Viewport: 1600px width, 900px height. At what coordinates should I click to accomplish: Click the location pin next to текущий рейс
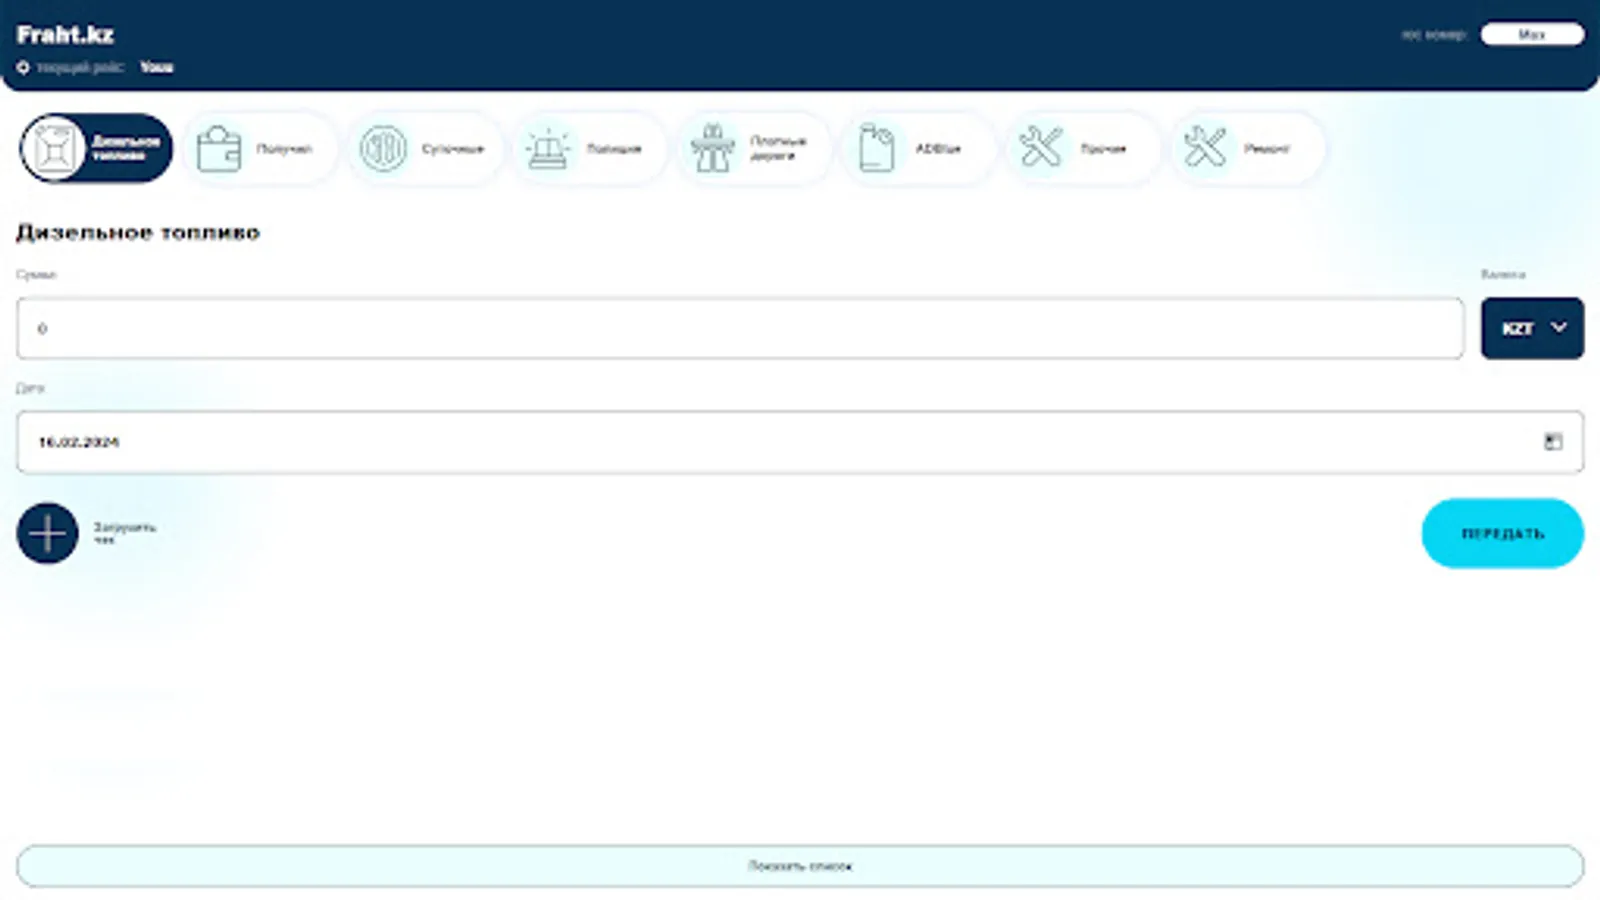[x=24, y=67]
